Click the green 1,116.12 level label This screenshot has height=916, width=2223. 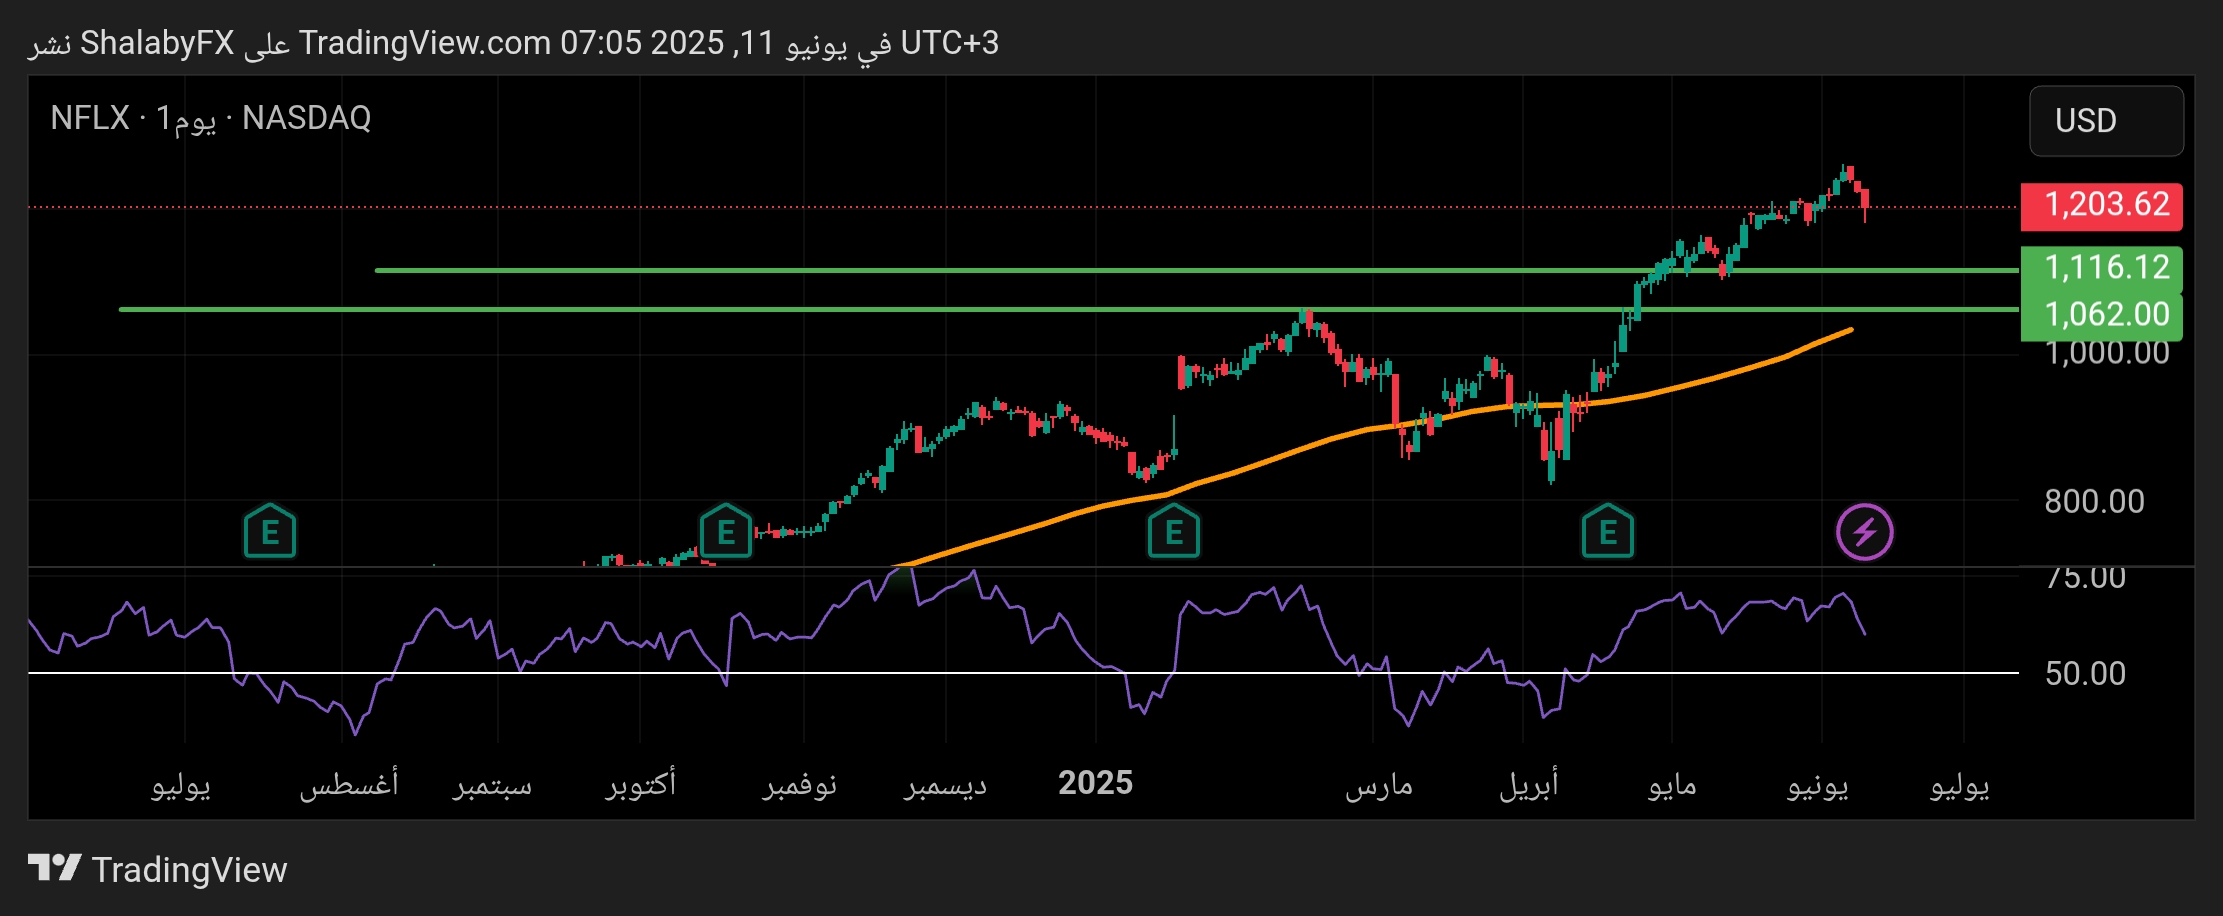[x=2102, y=268]
